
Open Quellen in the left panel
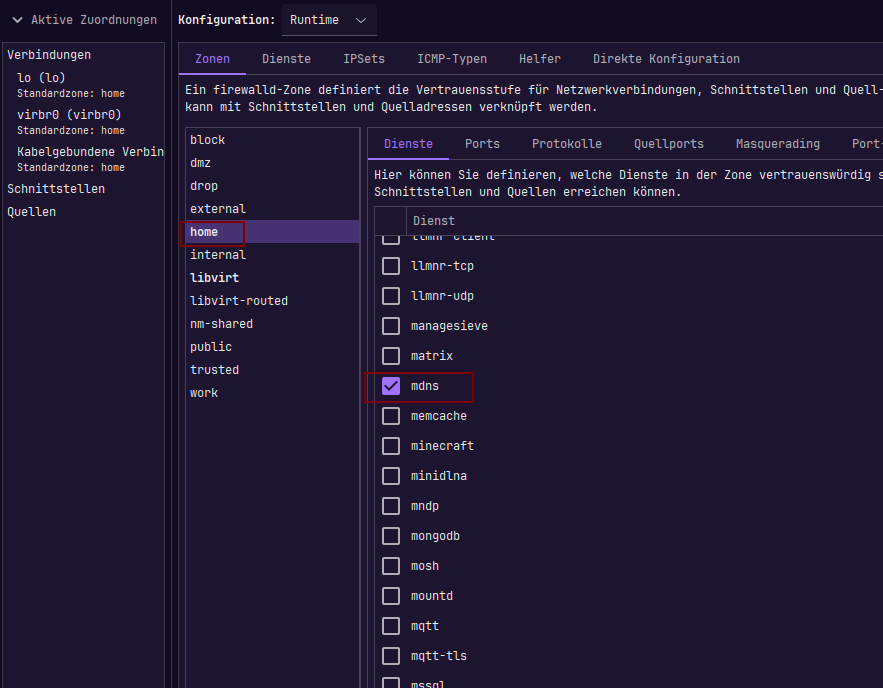pos(32,212)
